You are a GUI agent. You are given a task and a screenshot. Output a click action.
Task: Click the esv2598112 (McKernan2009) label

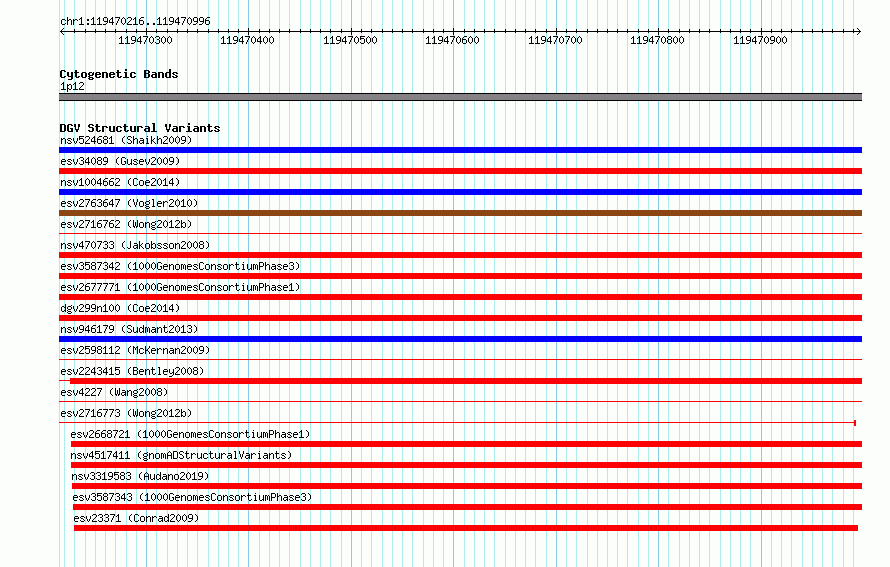click(135, 350)
